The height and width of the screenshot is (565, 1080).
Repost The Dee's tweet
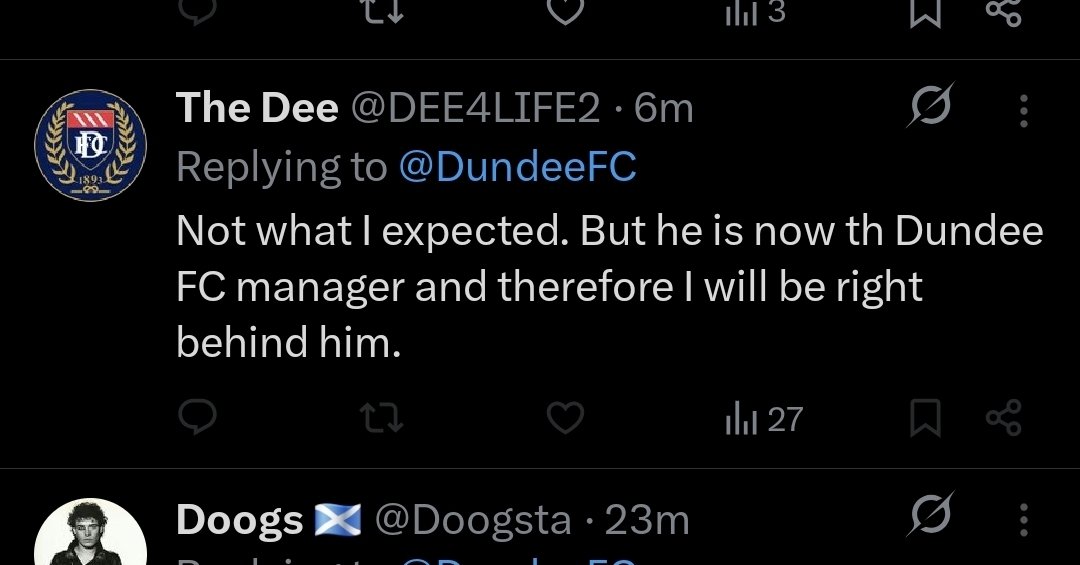point(381,418)
